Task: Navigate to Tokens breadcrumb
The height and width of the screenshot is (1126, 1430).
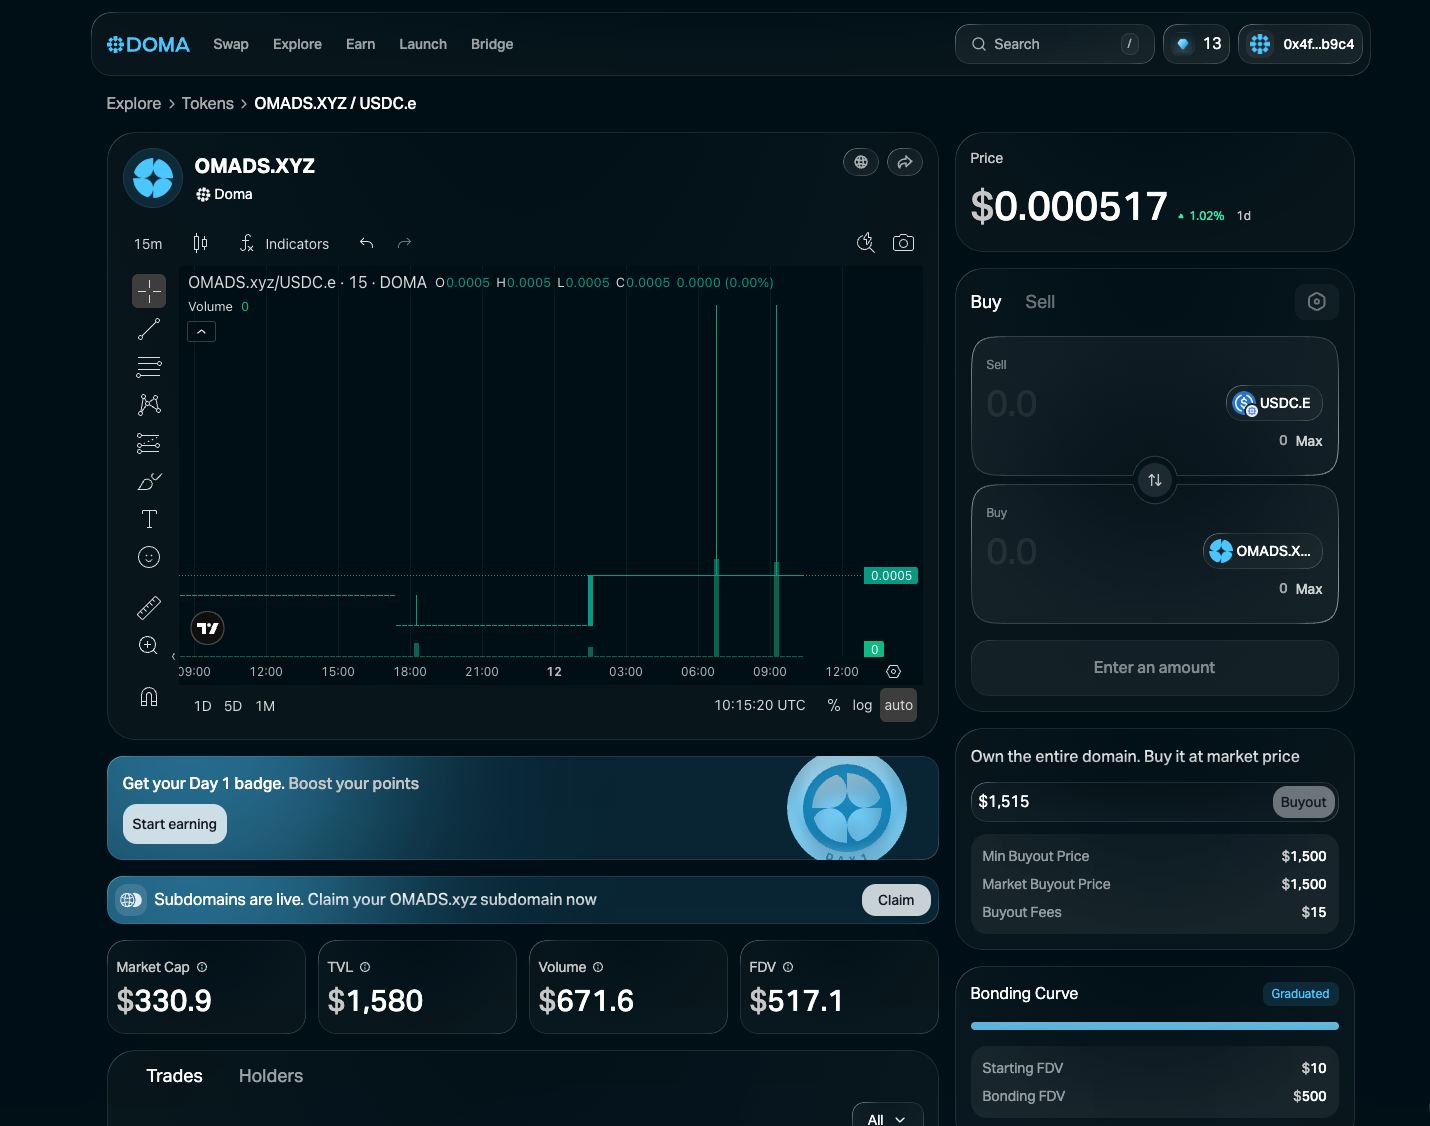Action: (x=208, y=103)
